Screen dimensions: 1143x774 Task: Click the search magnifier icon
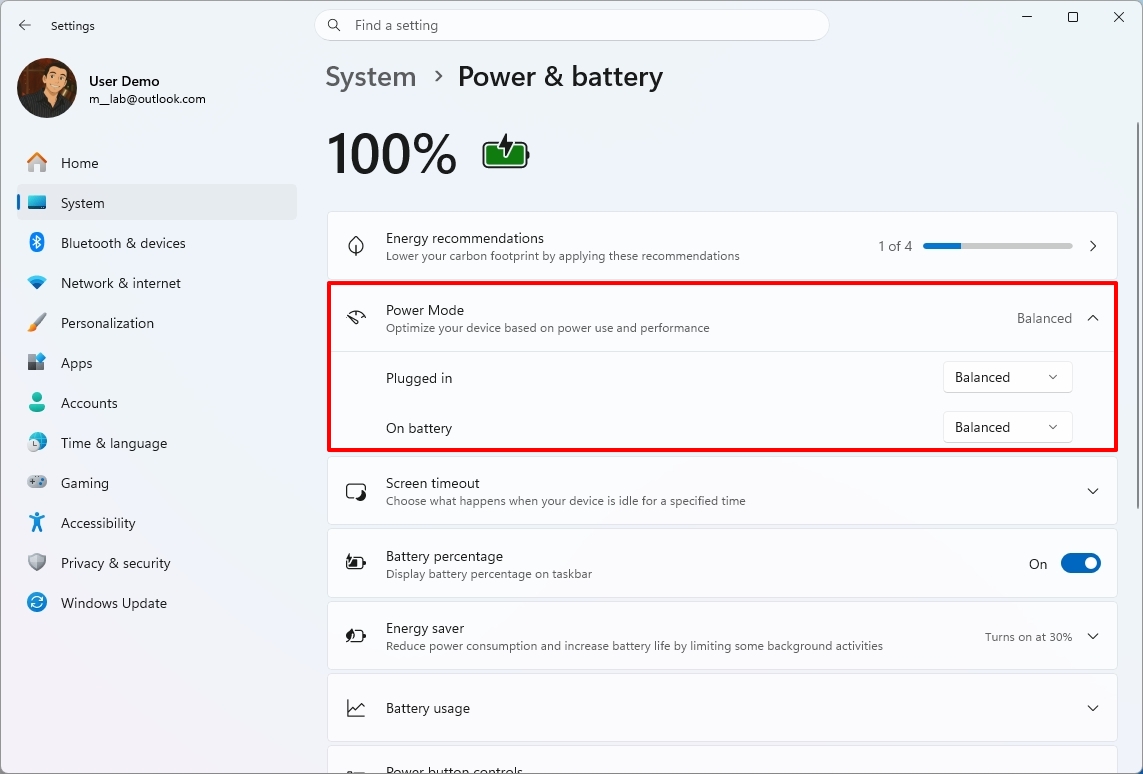[x=334, y=26]
